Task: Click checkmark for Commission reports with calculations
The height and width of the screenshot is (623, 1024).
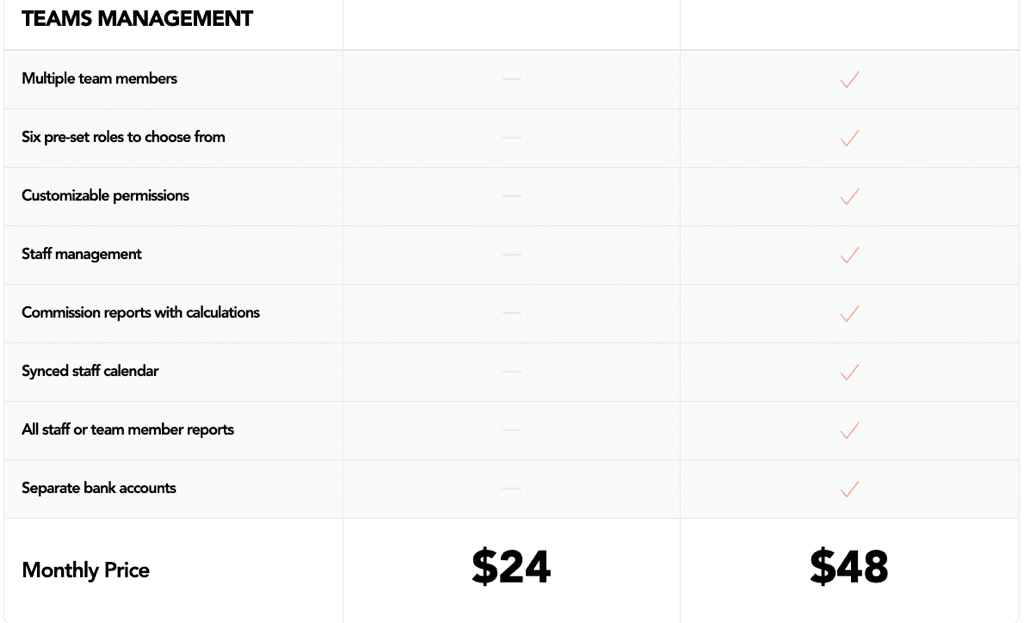Action: (x=850, y=313)
